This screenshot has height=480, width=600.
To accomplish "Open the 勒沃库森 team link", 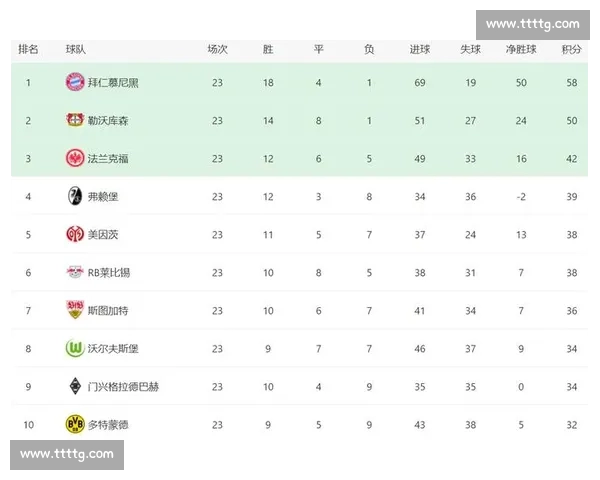I will click(108, 120).
